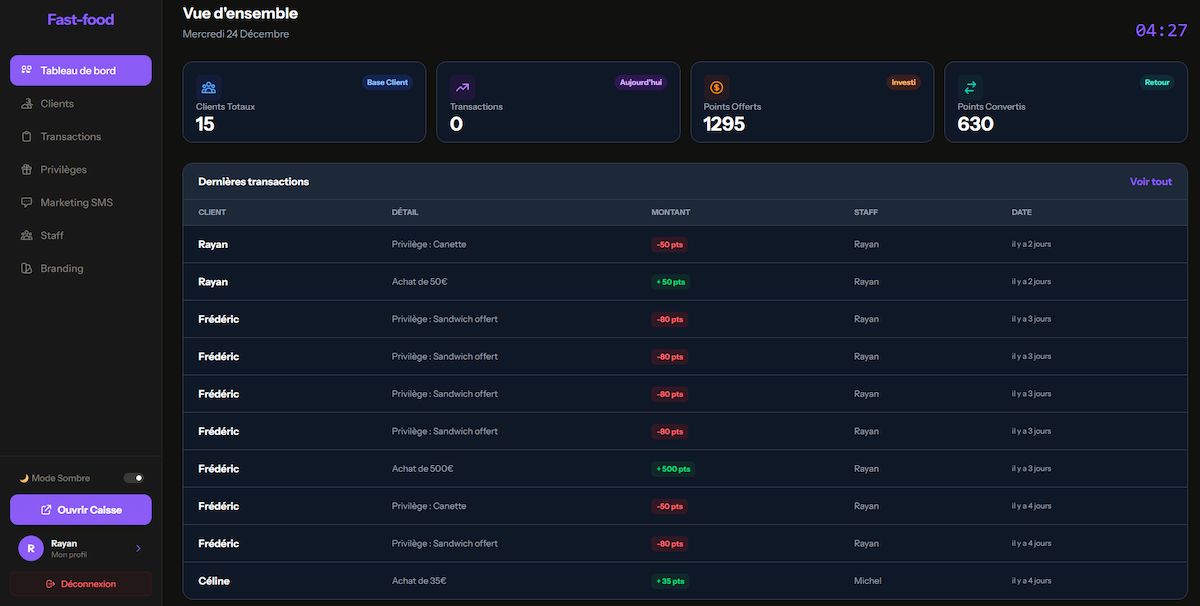Toggle the Mode Sombre switch
Screen dimensions: 1200x606
point(133,477)
